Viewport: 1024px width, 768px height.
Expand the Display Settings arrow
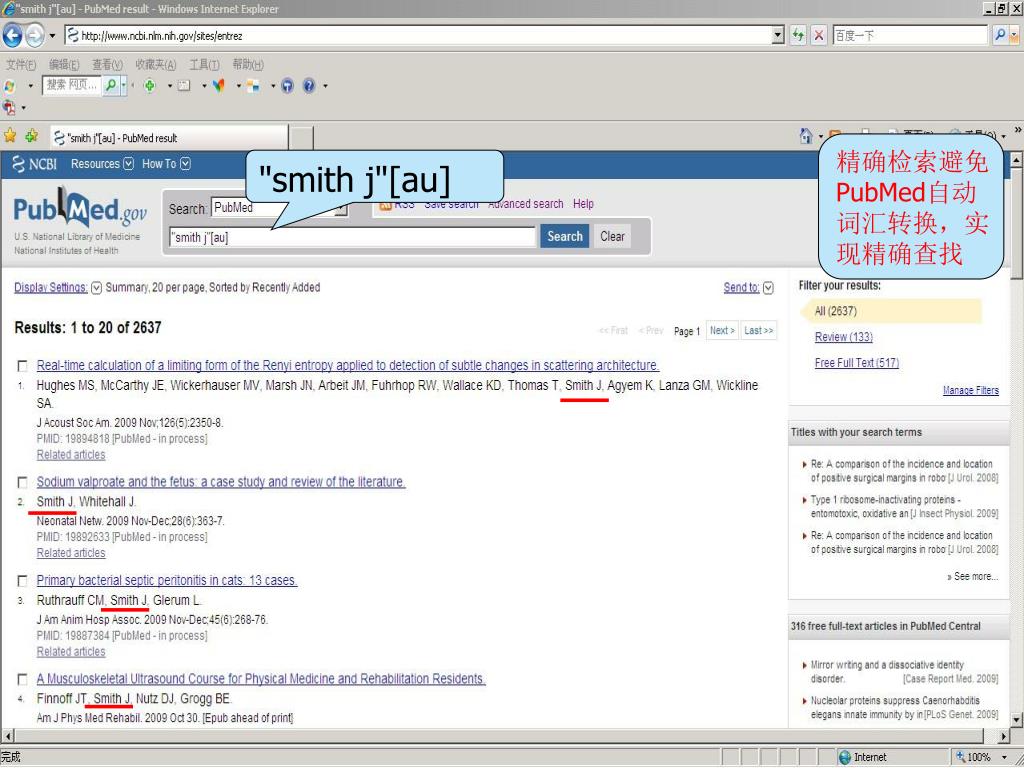pos(96,288)
